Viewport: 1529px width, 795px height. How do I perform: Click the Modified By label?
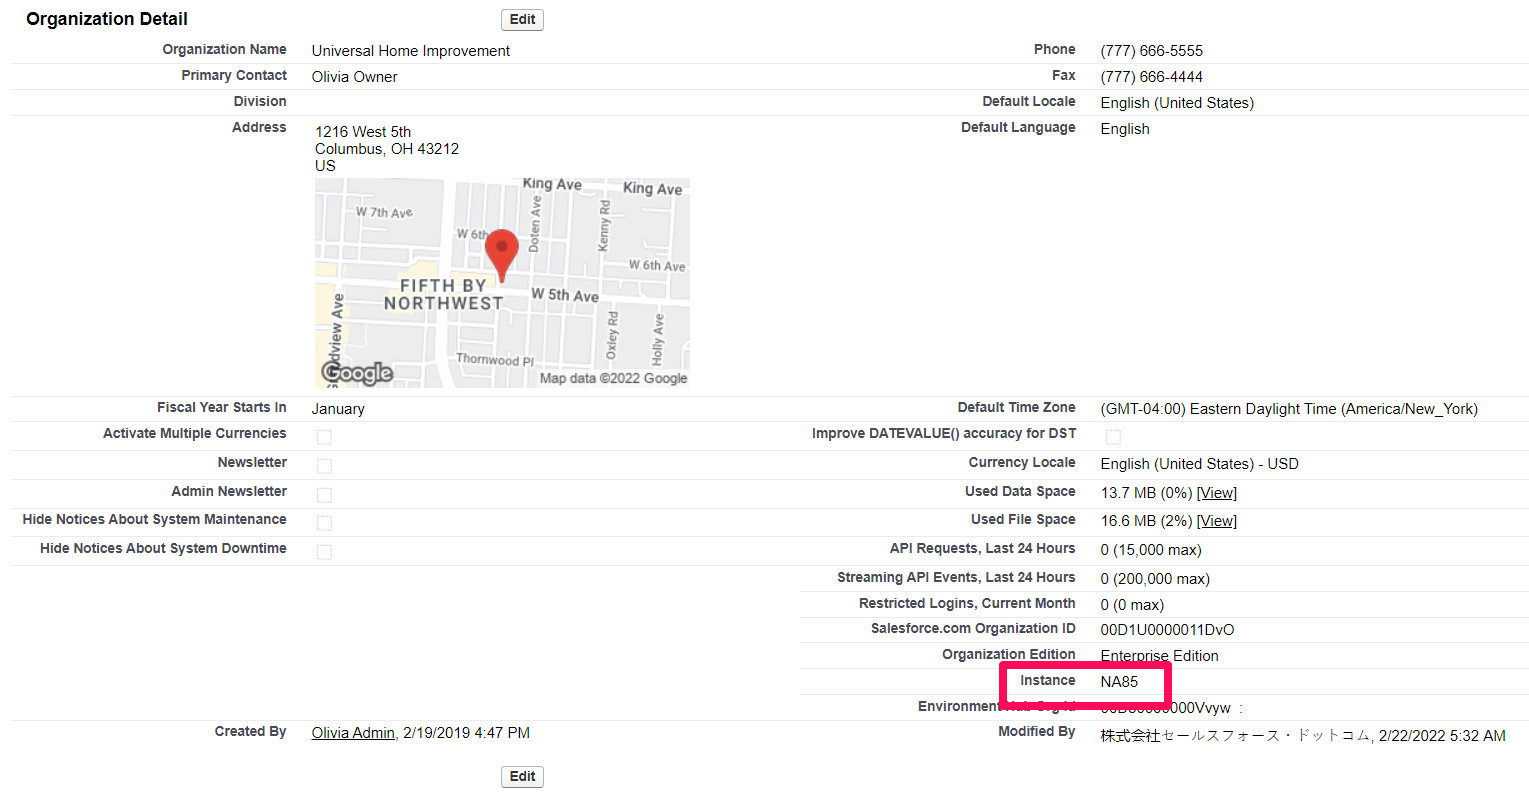(x=1036, y=732)
